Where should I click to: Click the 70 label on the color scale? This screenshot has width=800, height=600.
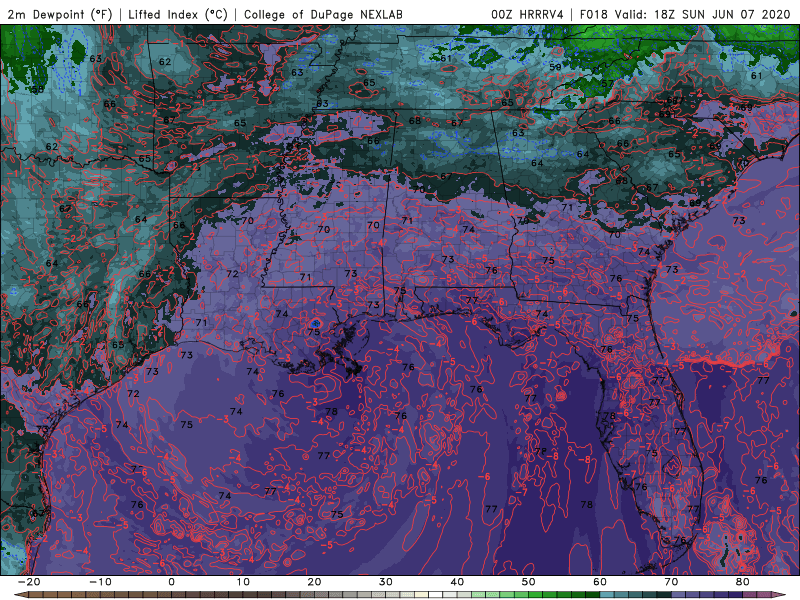point(671,582)
